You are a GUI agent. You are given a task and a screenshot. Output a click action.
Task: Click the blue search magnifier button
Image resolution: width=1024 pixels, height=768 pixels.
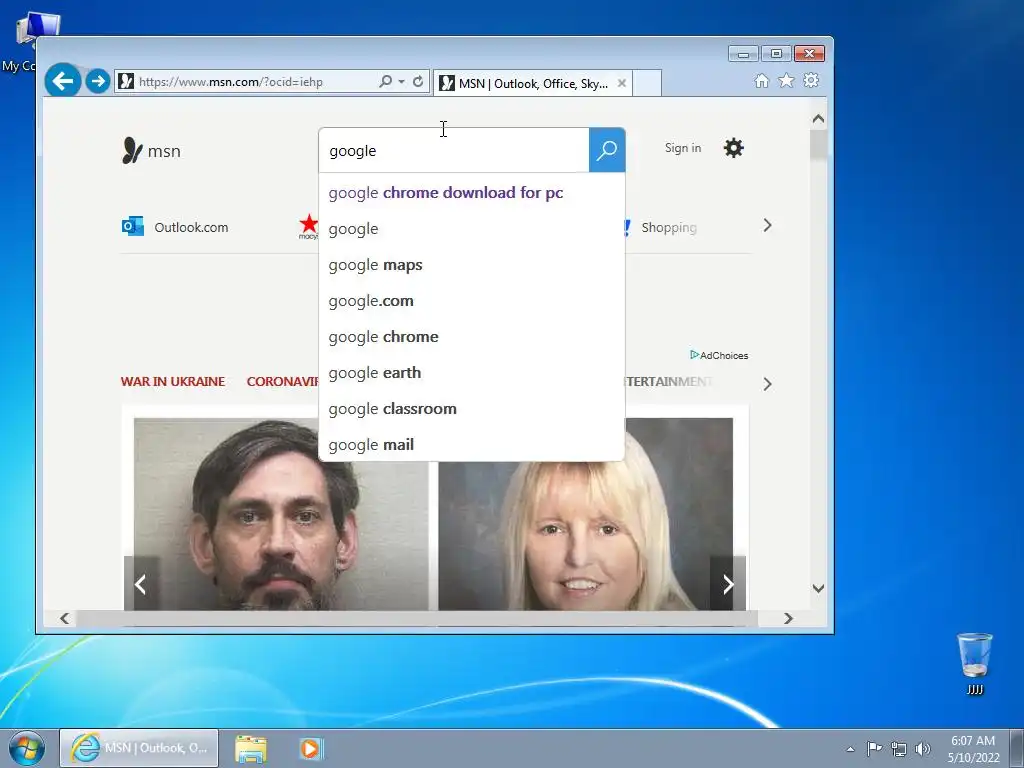(x=607, y=150)
